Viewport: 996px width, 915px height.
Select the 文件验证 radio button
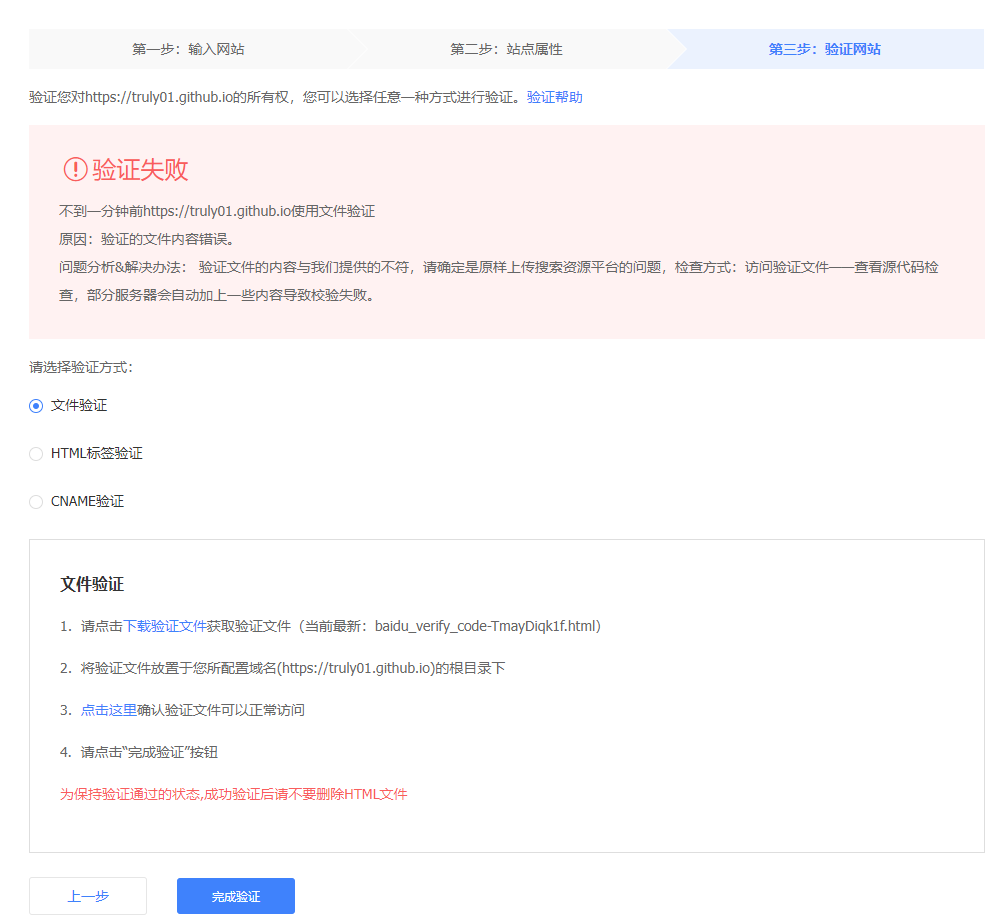tap(36, 405)
